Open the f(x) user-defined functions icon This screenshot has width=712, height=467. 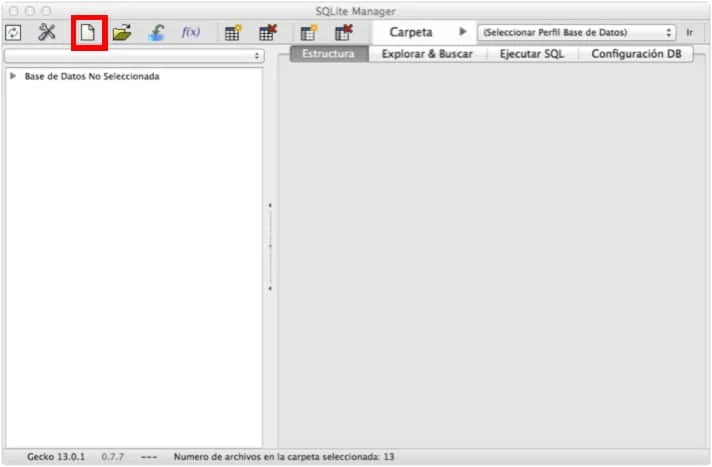coord(191,32)
